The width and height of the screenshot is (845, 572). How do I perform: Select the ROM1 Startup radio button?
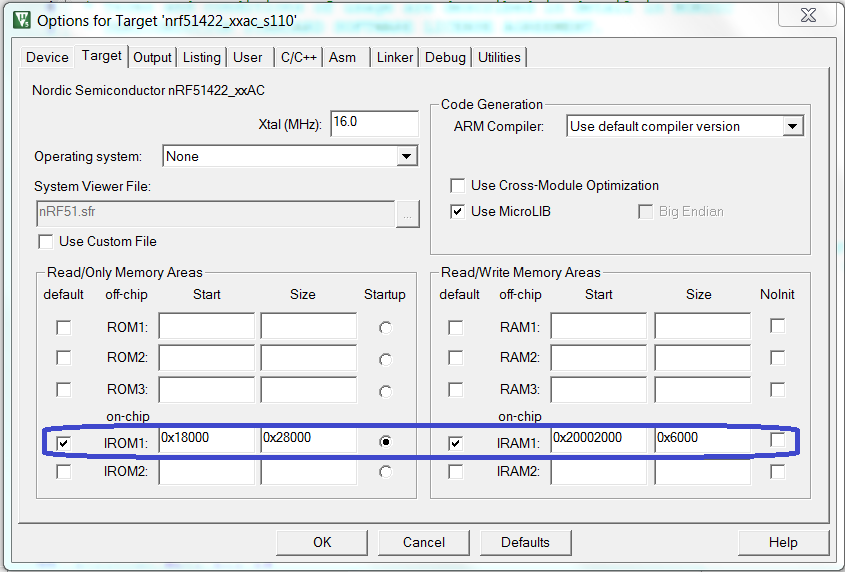click(x=385, y=327)
